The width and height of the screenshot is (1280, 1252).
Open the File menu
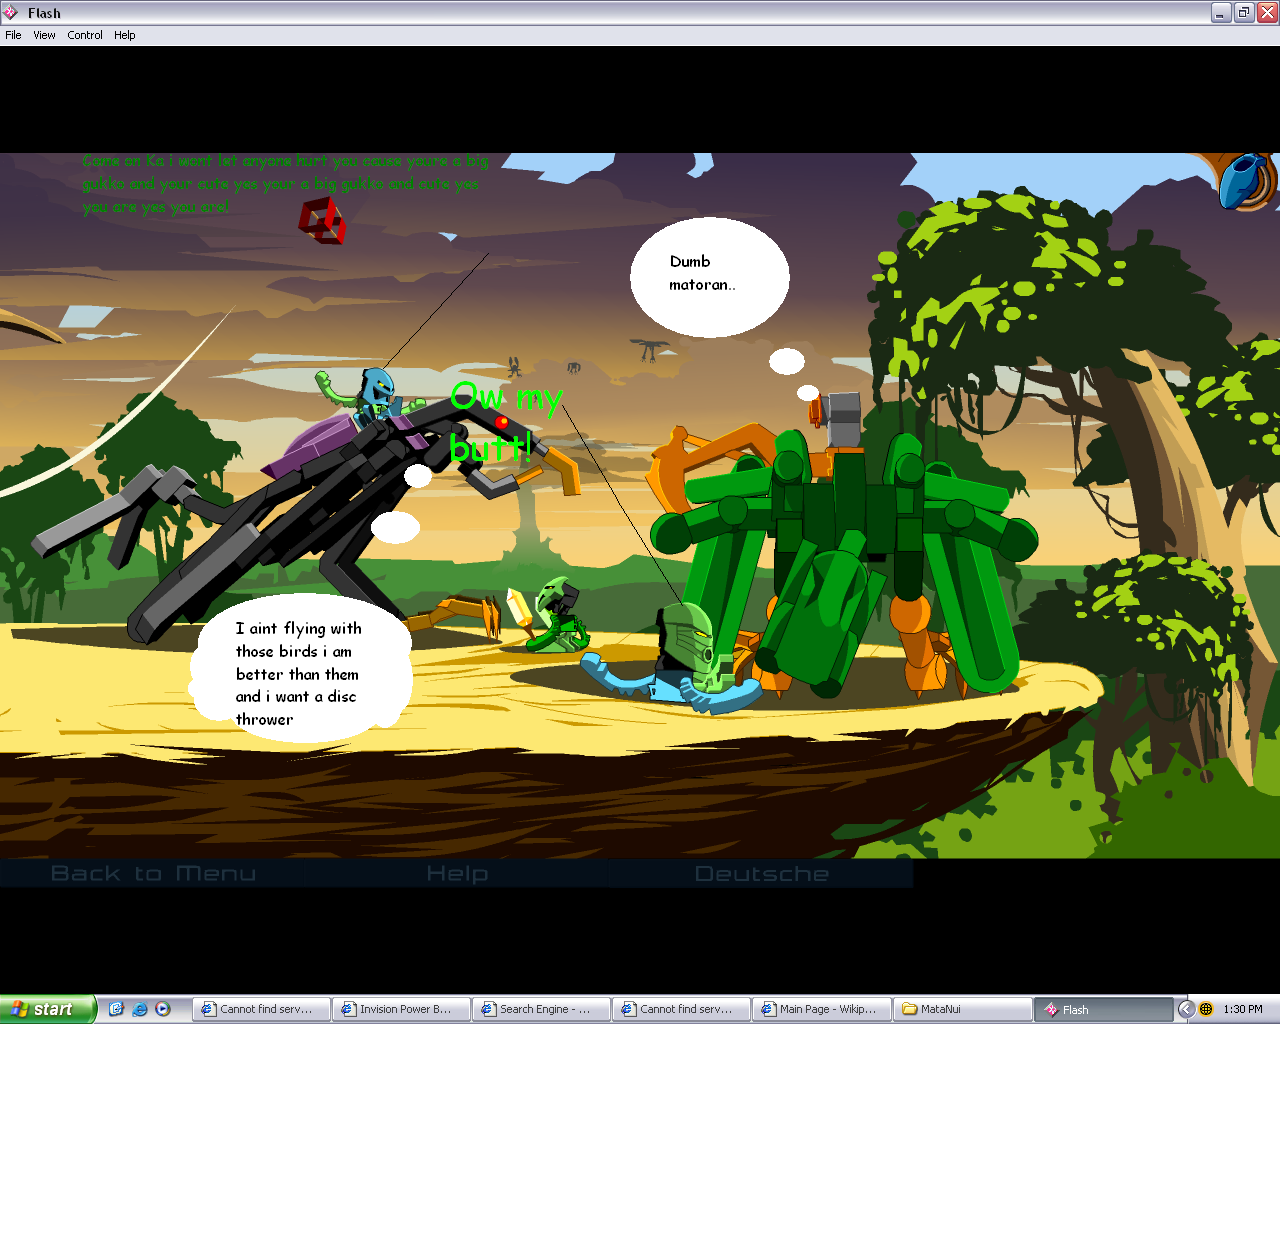click(x=13, y=35)
